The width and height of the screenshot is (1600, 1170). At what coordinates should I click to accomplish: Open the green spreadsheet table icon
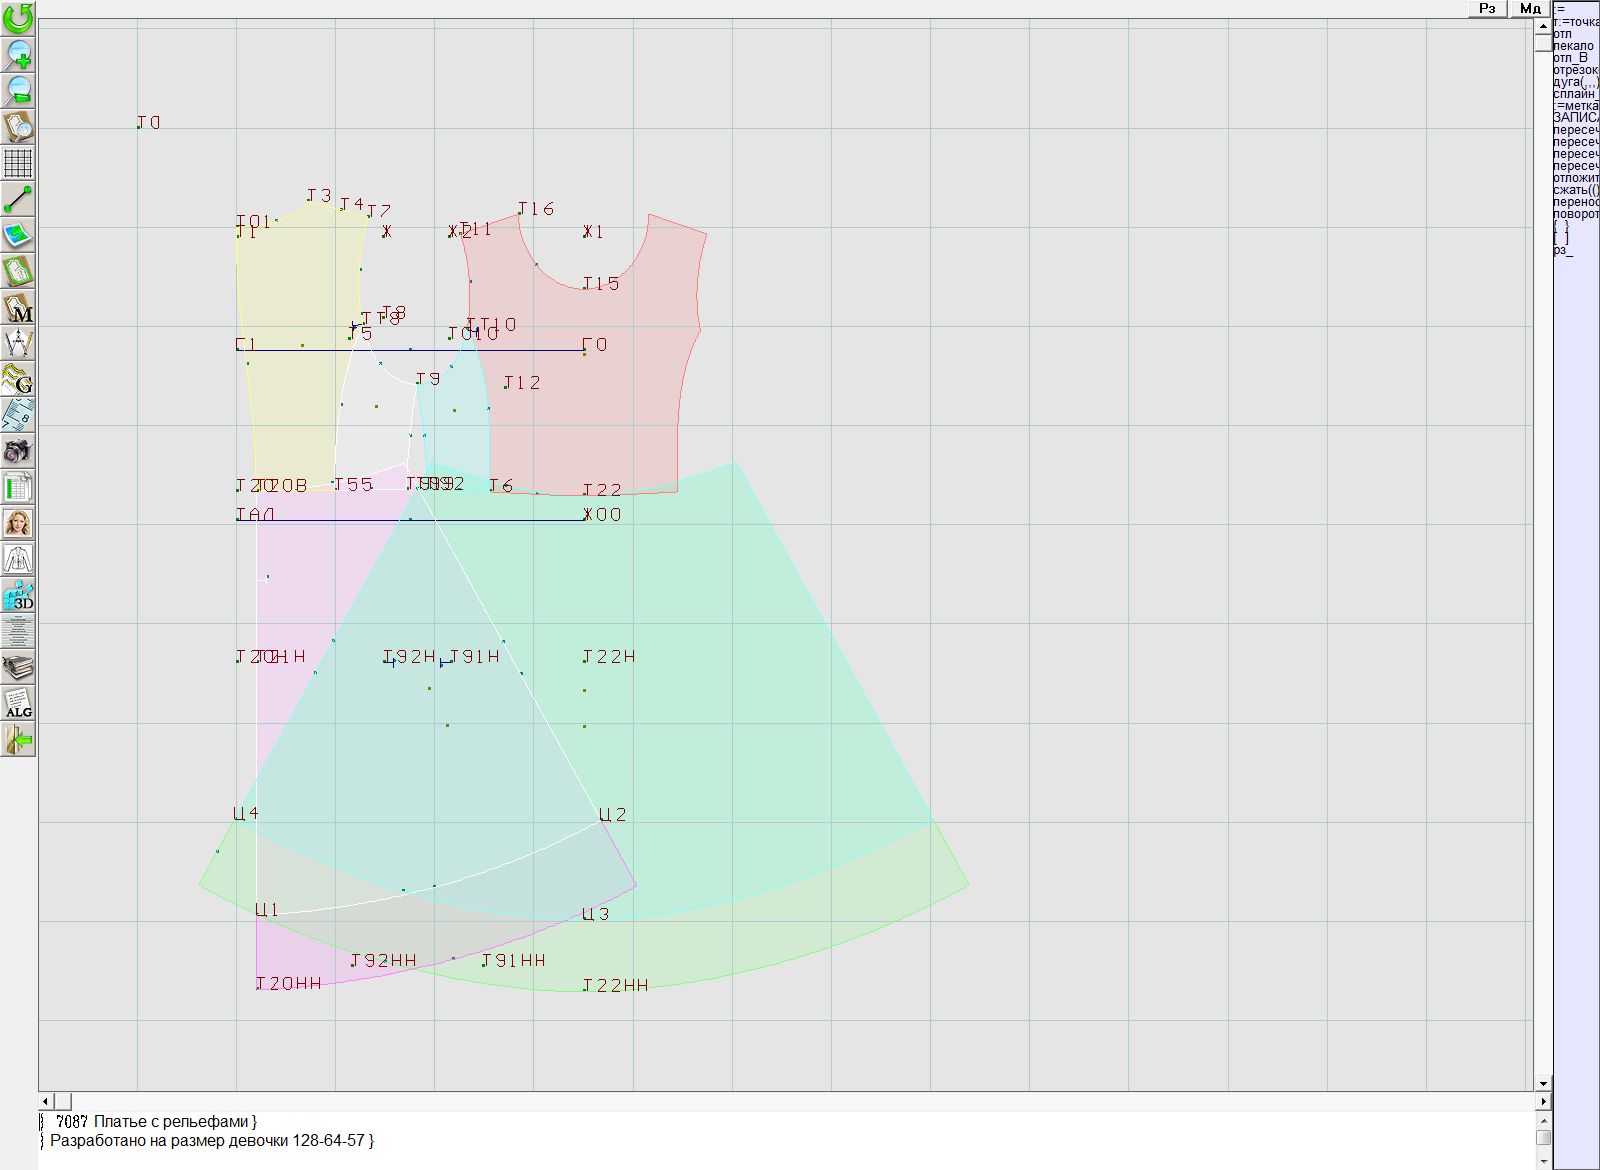[18, 487]
